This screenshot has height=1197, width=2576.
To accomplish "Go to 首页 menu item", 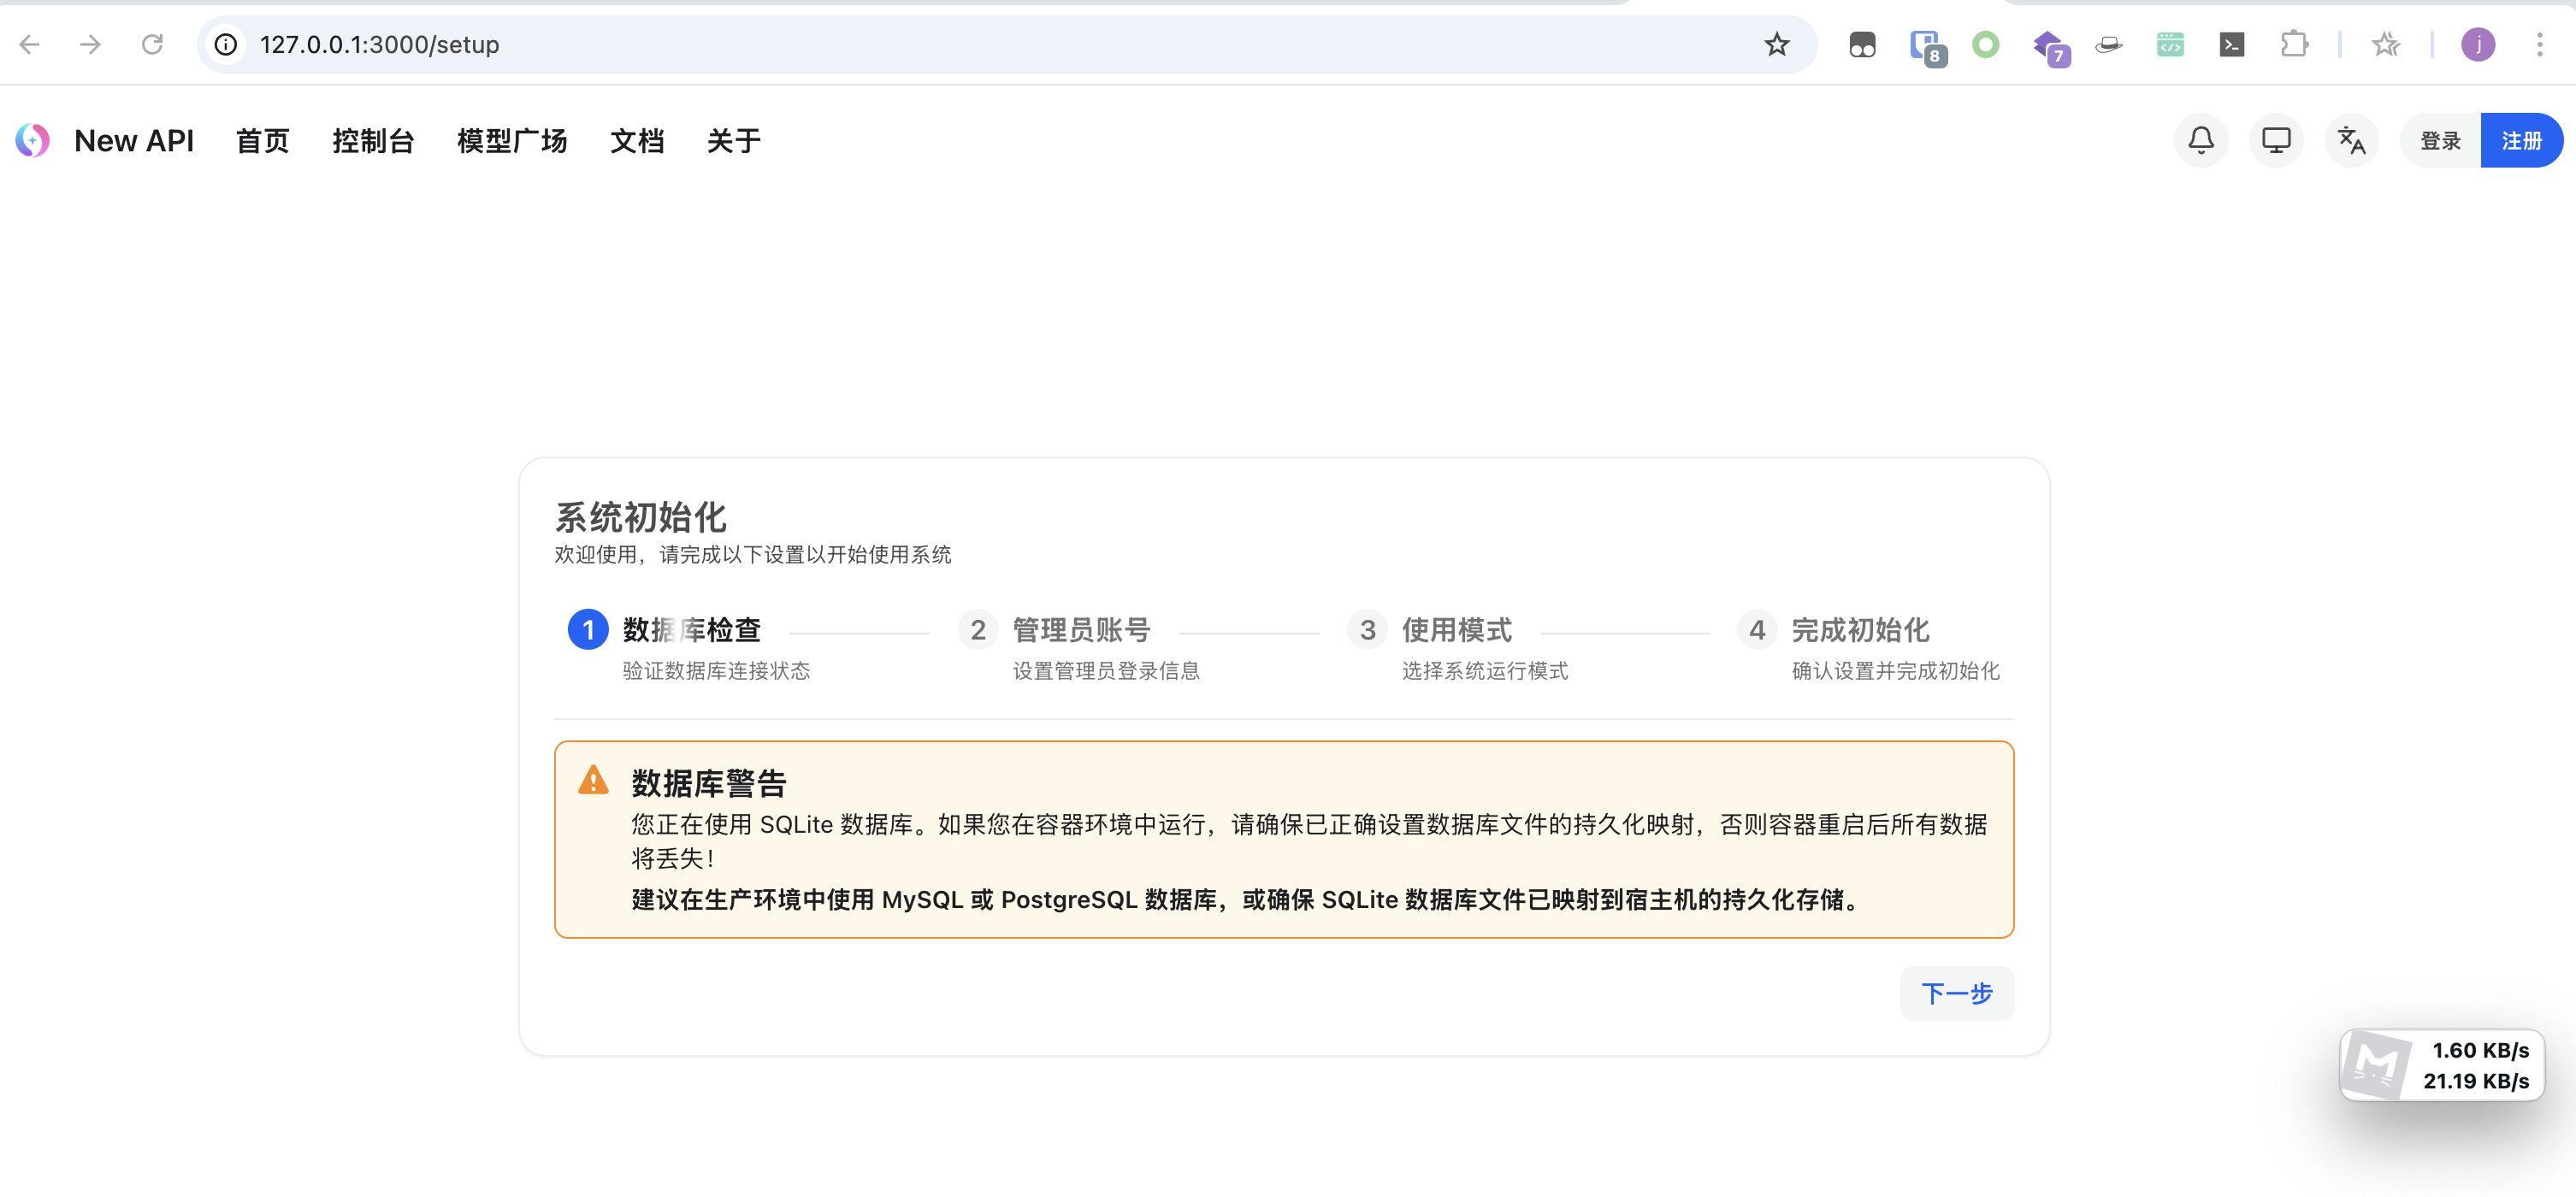I will coord(263,141).
